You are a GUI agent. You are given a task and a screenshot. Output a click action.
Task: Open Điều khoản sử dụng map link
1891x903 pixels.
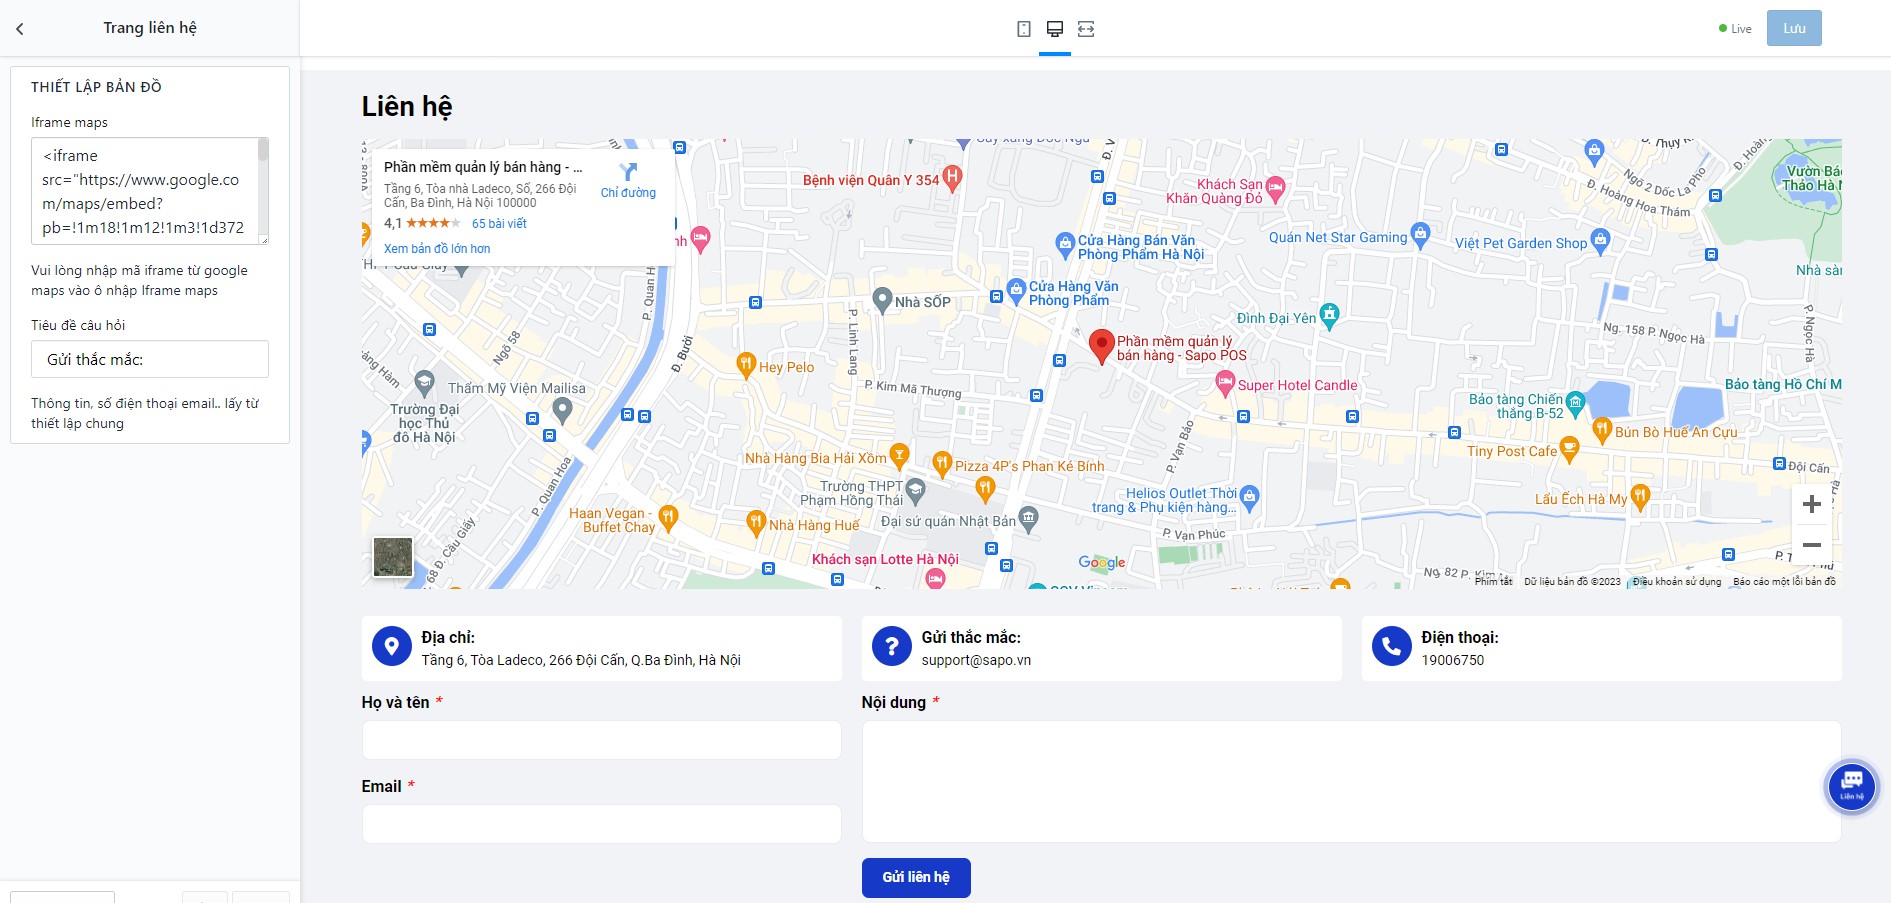click(1677, 582)
